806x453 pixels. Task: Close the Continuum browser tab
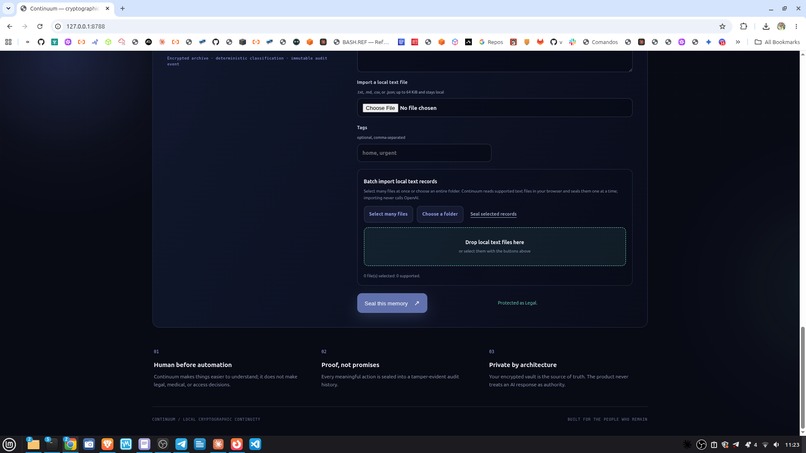pyautogui.click(x=107, y=9)
